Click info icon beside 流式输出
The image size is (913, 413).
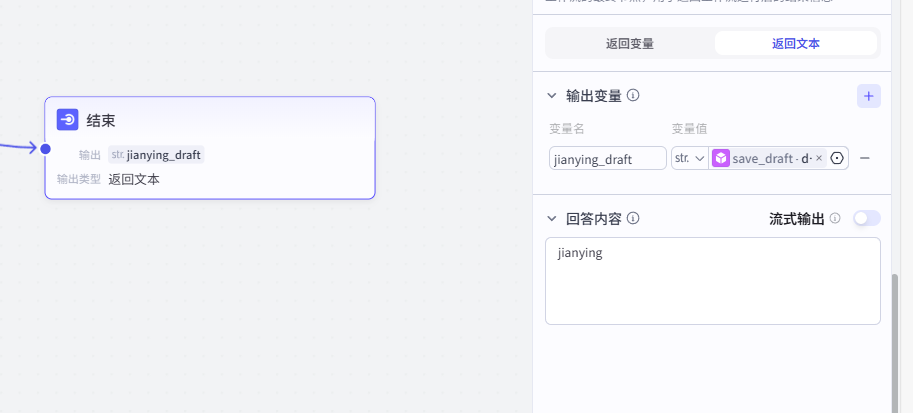[x=835, y=218]
